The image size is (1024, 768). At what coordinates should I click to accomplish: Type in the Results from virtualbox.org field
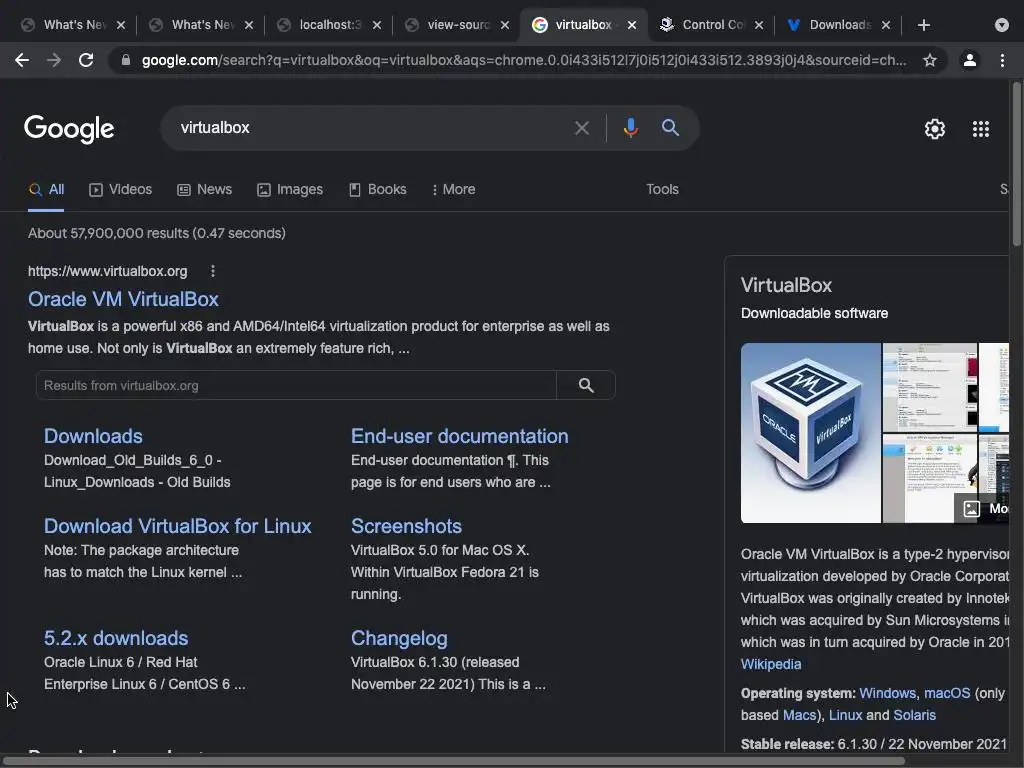pos(296,385)
